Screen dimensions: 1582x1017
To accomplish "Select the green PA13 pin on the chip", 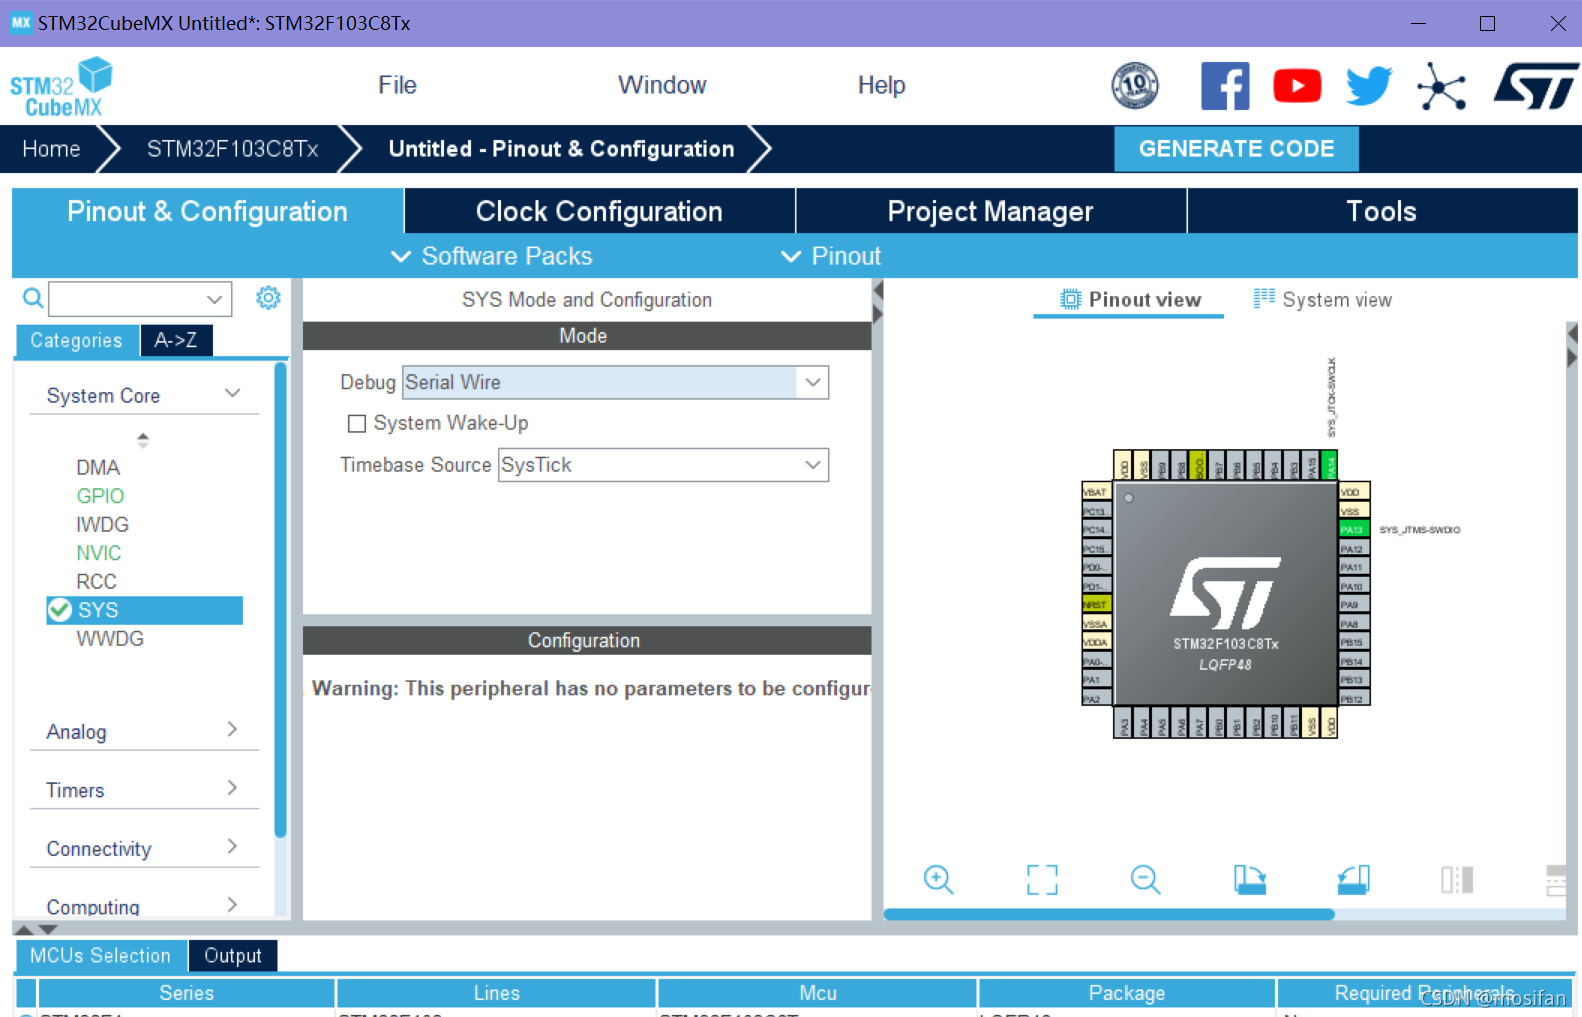I will pyautogui.click(x=1353, y=529).
